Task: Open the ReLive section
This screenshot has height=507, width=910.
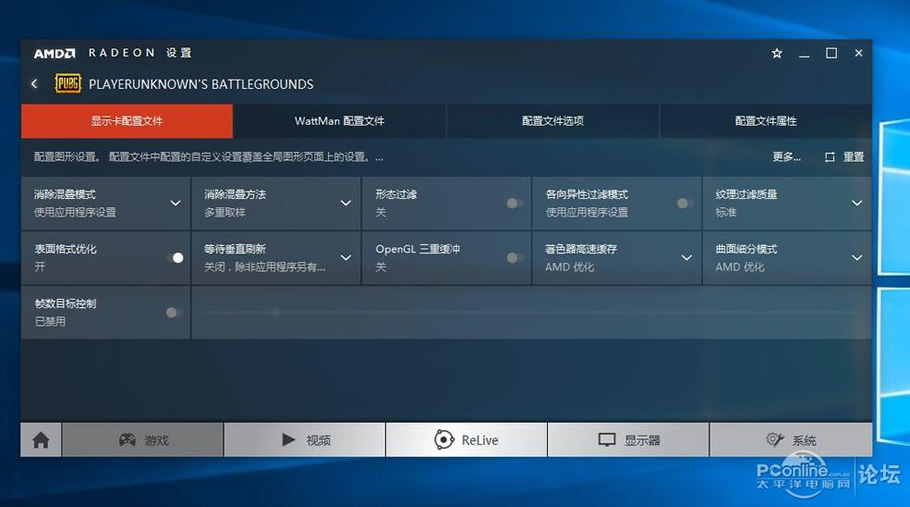Action: [466, 440]
